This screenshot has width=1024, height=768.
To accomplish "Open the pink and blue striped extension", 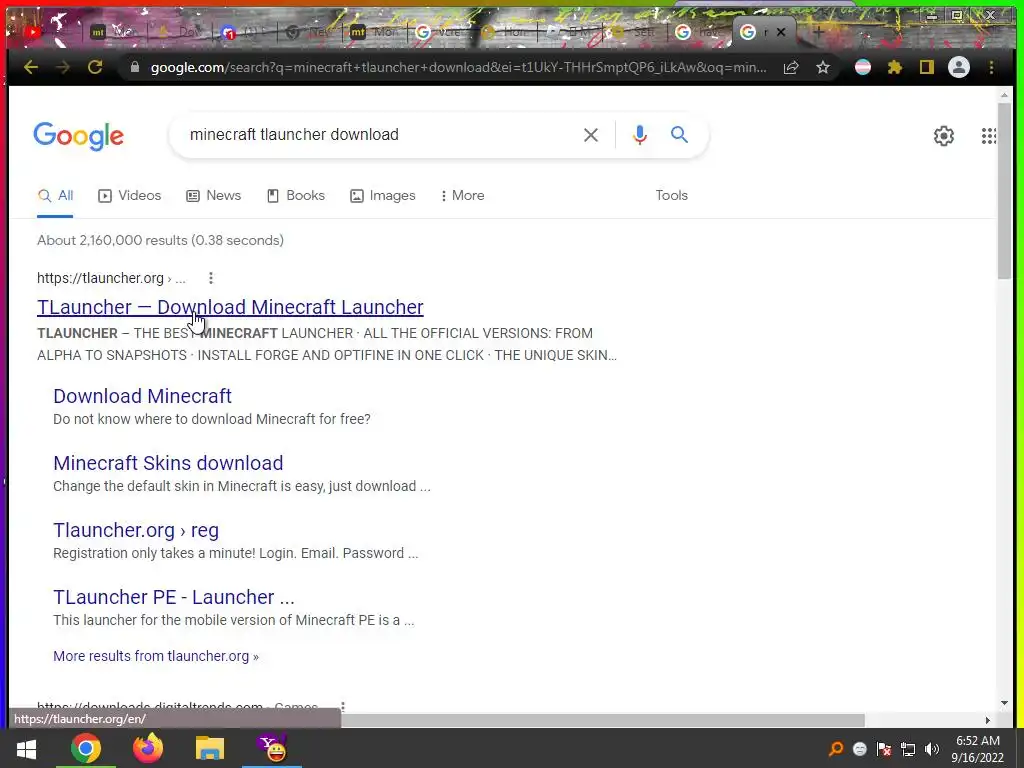I will (863, 67).
